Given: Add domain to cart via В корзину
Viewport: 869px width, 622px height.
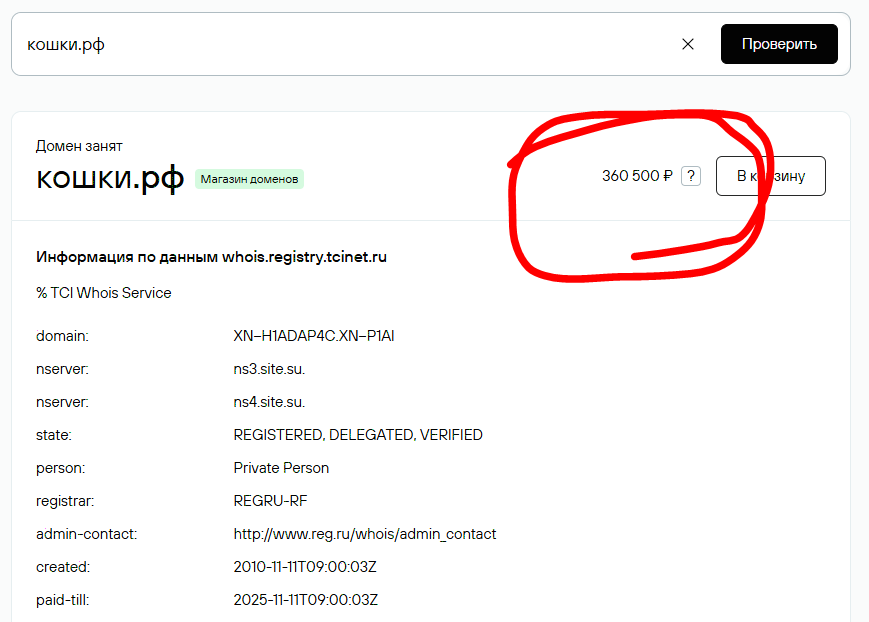Looking at the screenshot, I should pos(770,176).
